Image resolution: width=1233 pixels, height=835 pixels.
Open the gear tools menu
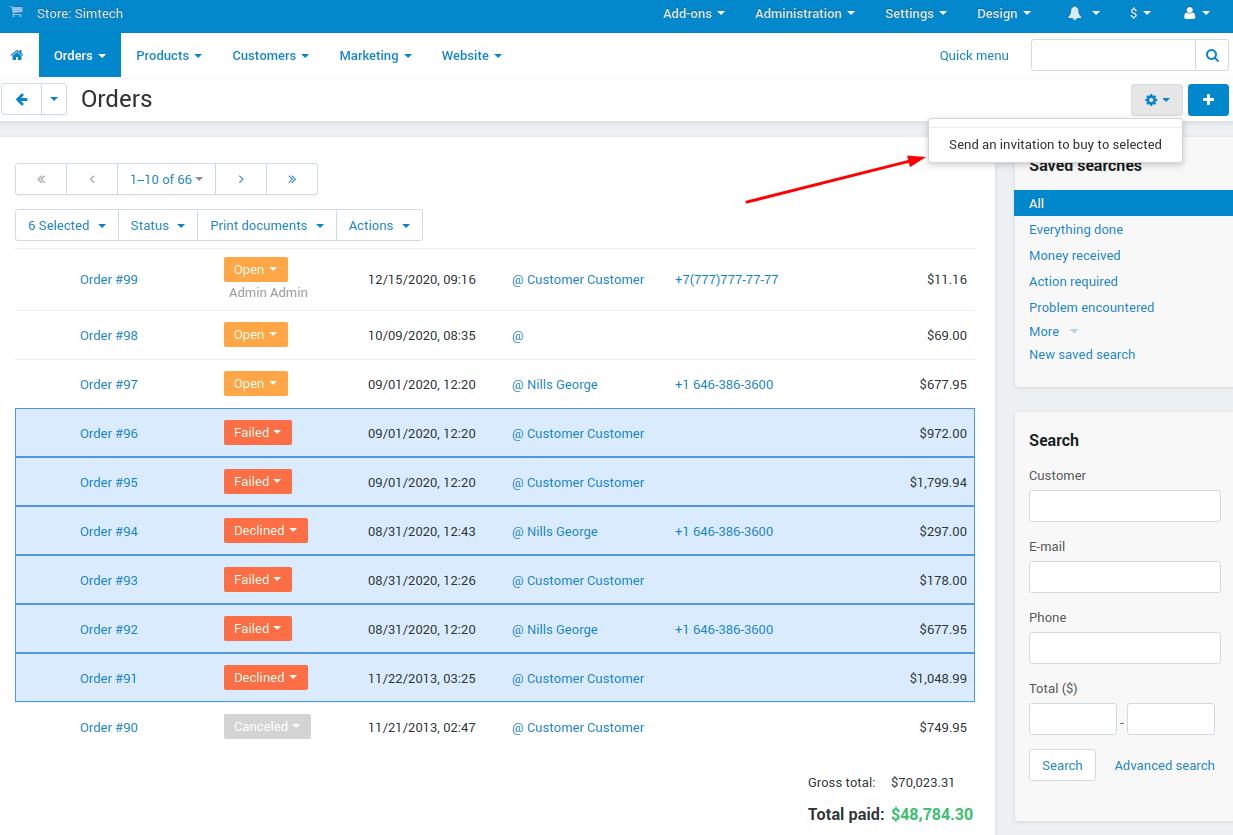1157,100
